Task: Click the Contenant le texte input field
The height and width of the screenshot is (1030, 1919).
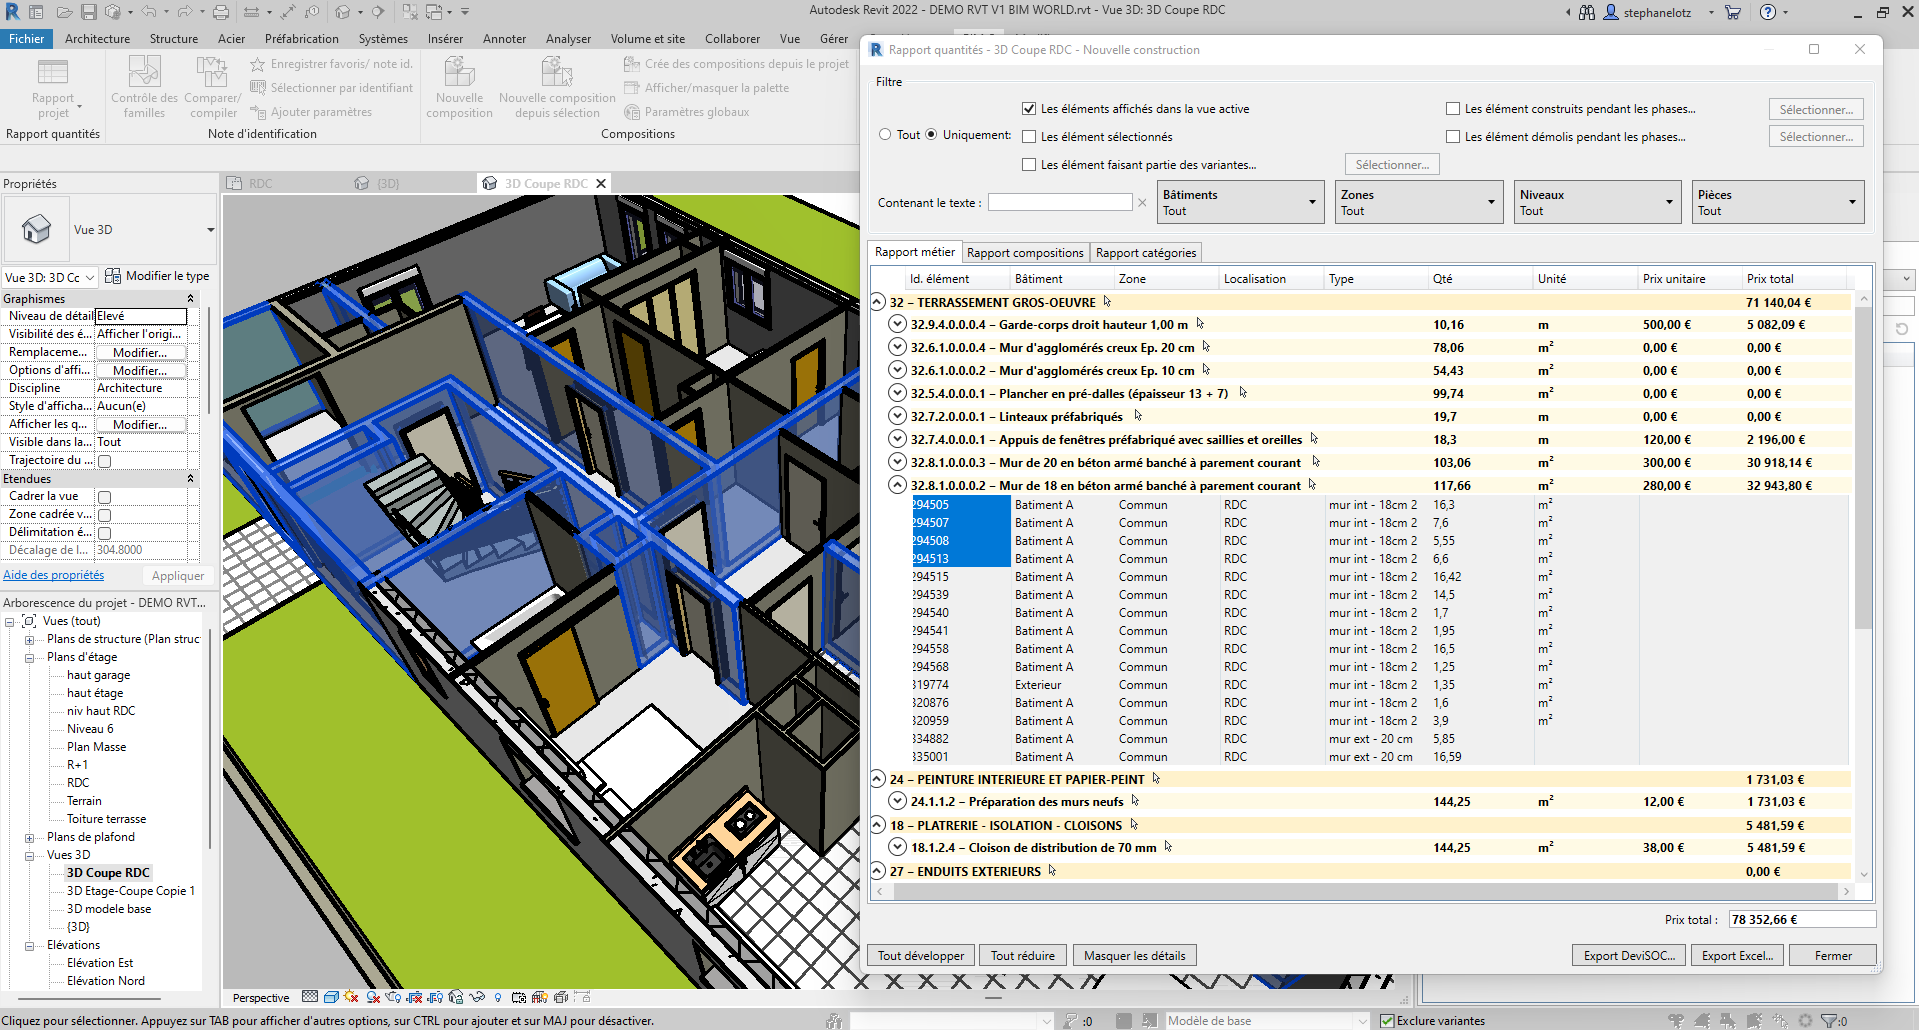Action: click(1059, 201)
